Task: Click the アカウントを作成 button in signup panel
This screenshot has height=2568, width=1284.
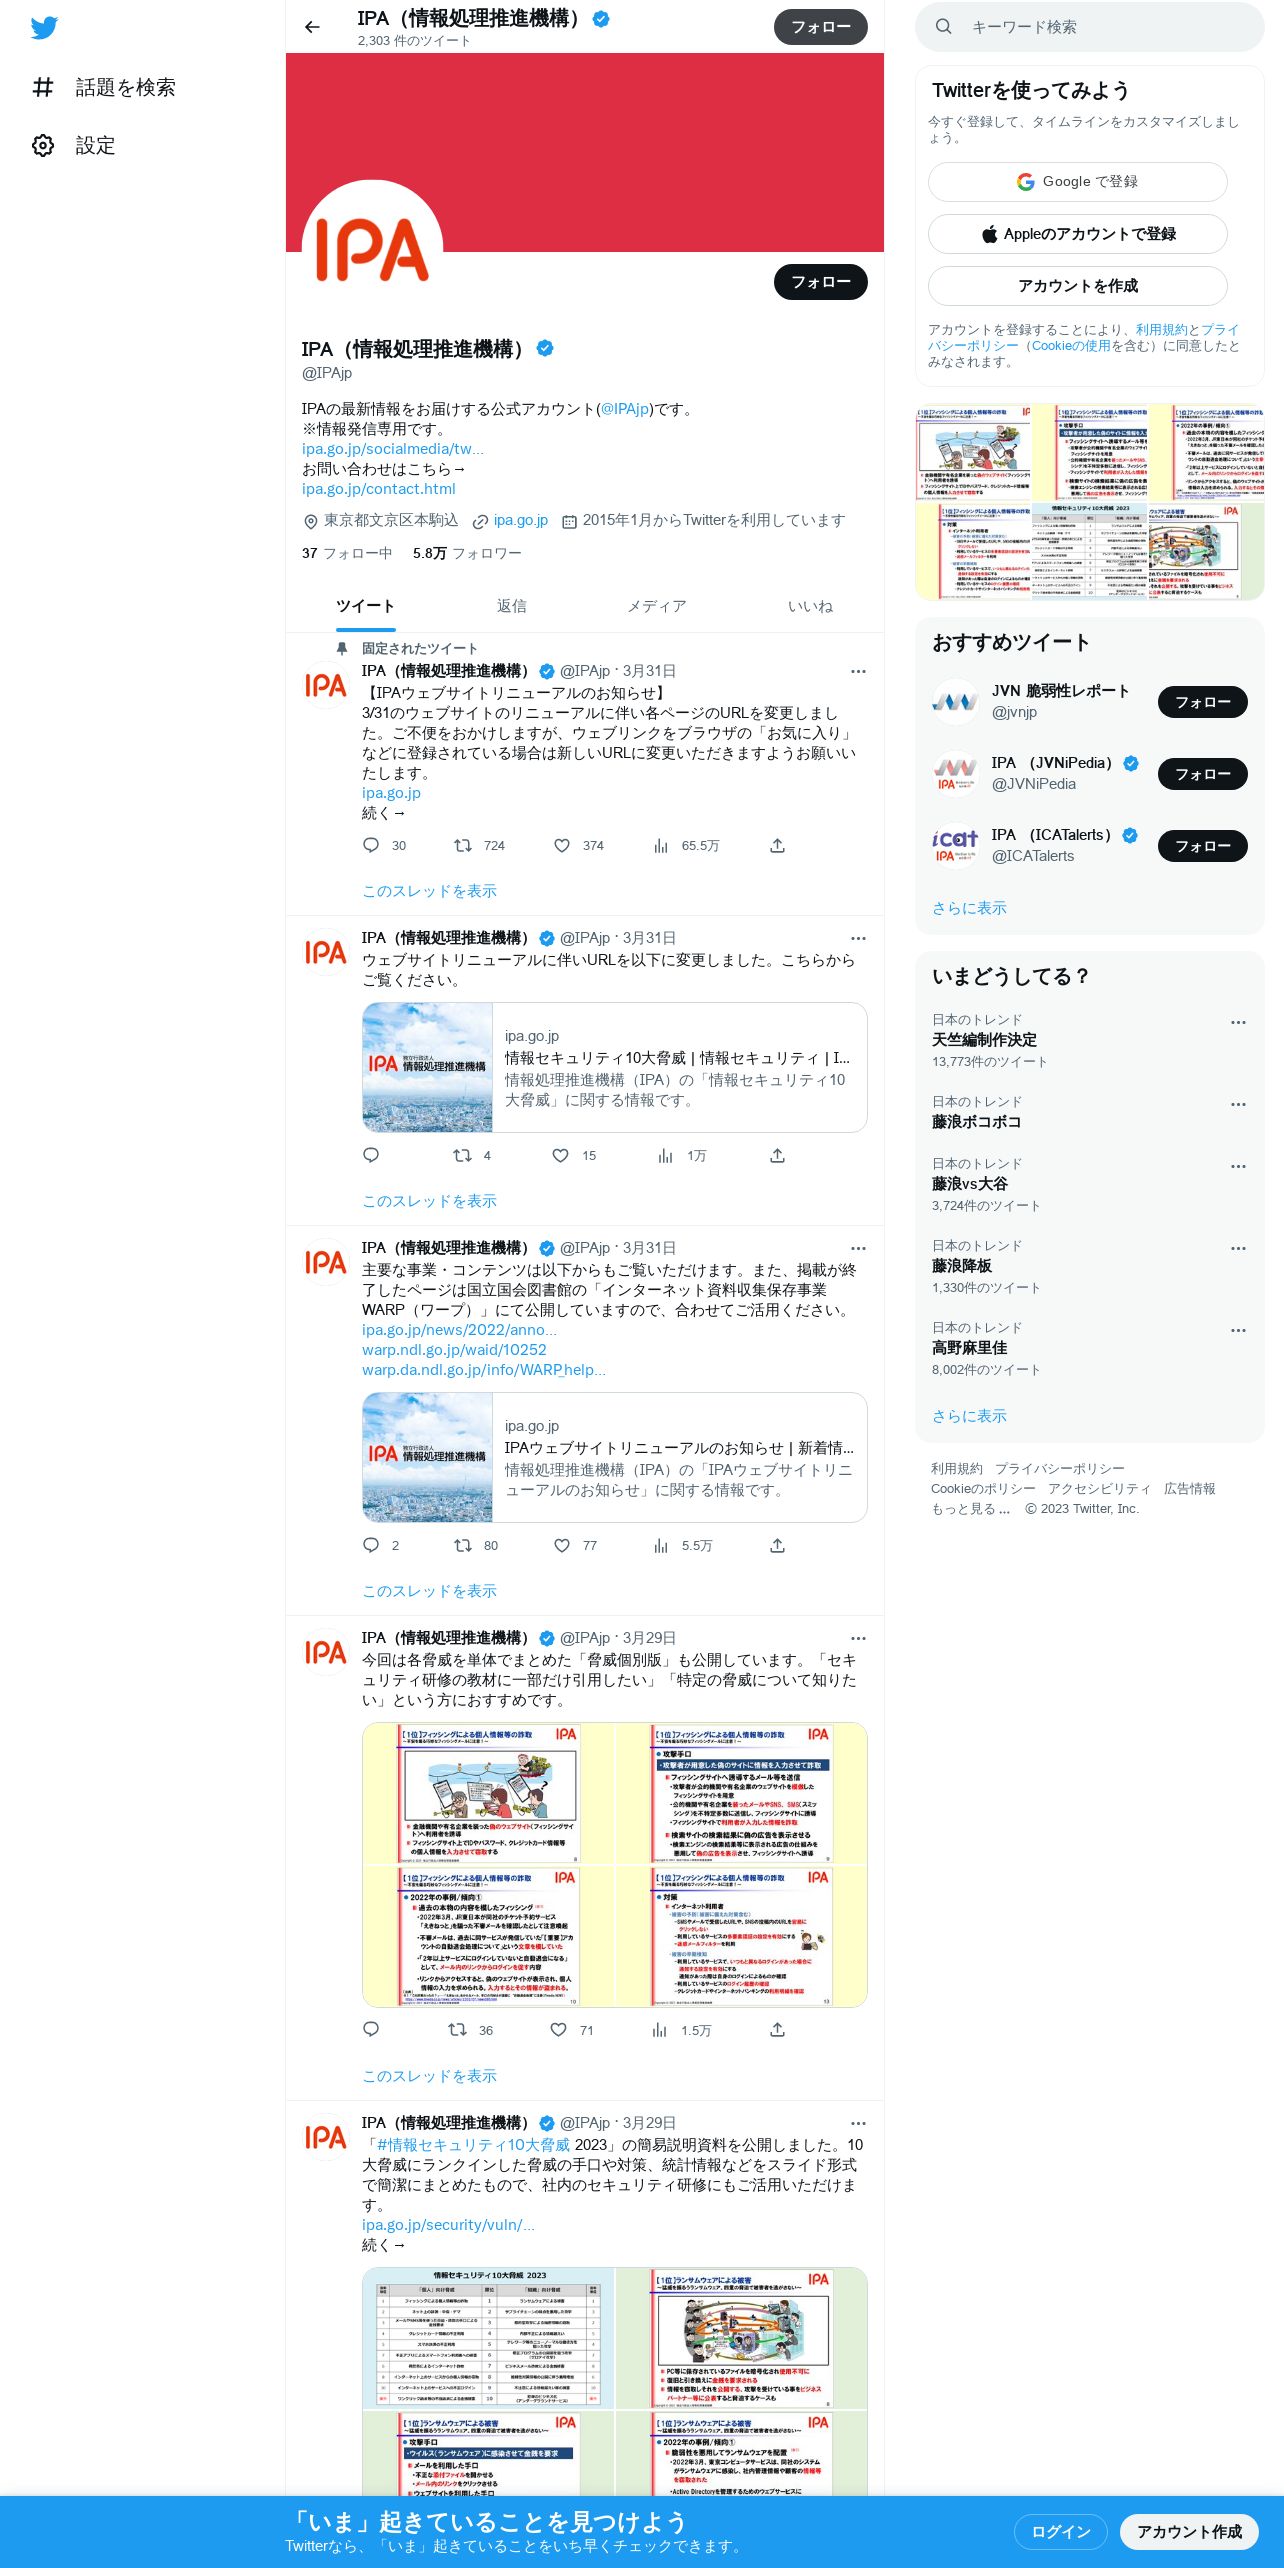Action: 1078,286
